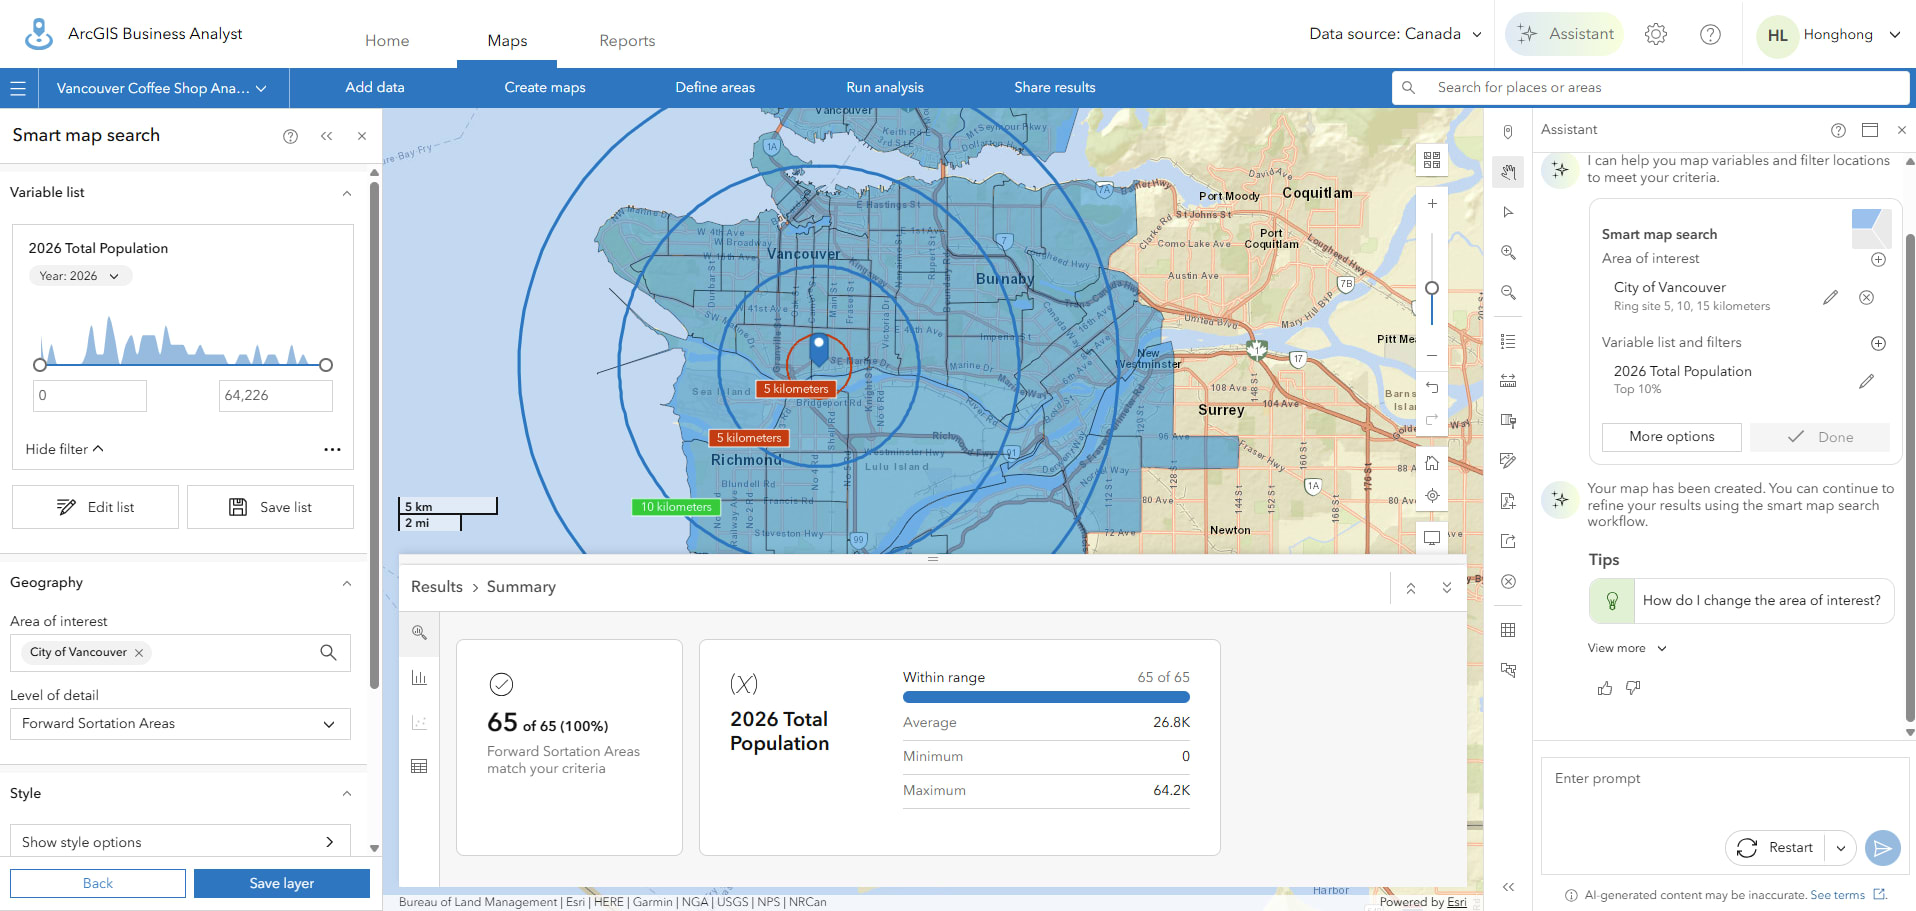Zoom in with the map plus button
Viewport: 1916px width, 911px height.
pos(1432,204)
